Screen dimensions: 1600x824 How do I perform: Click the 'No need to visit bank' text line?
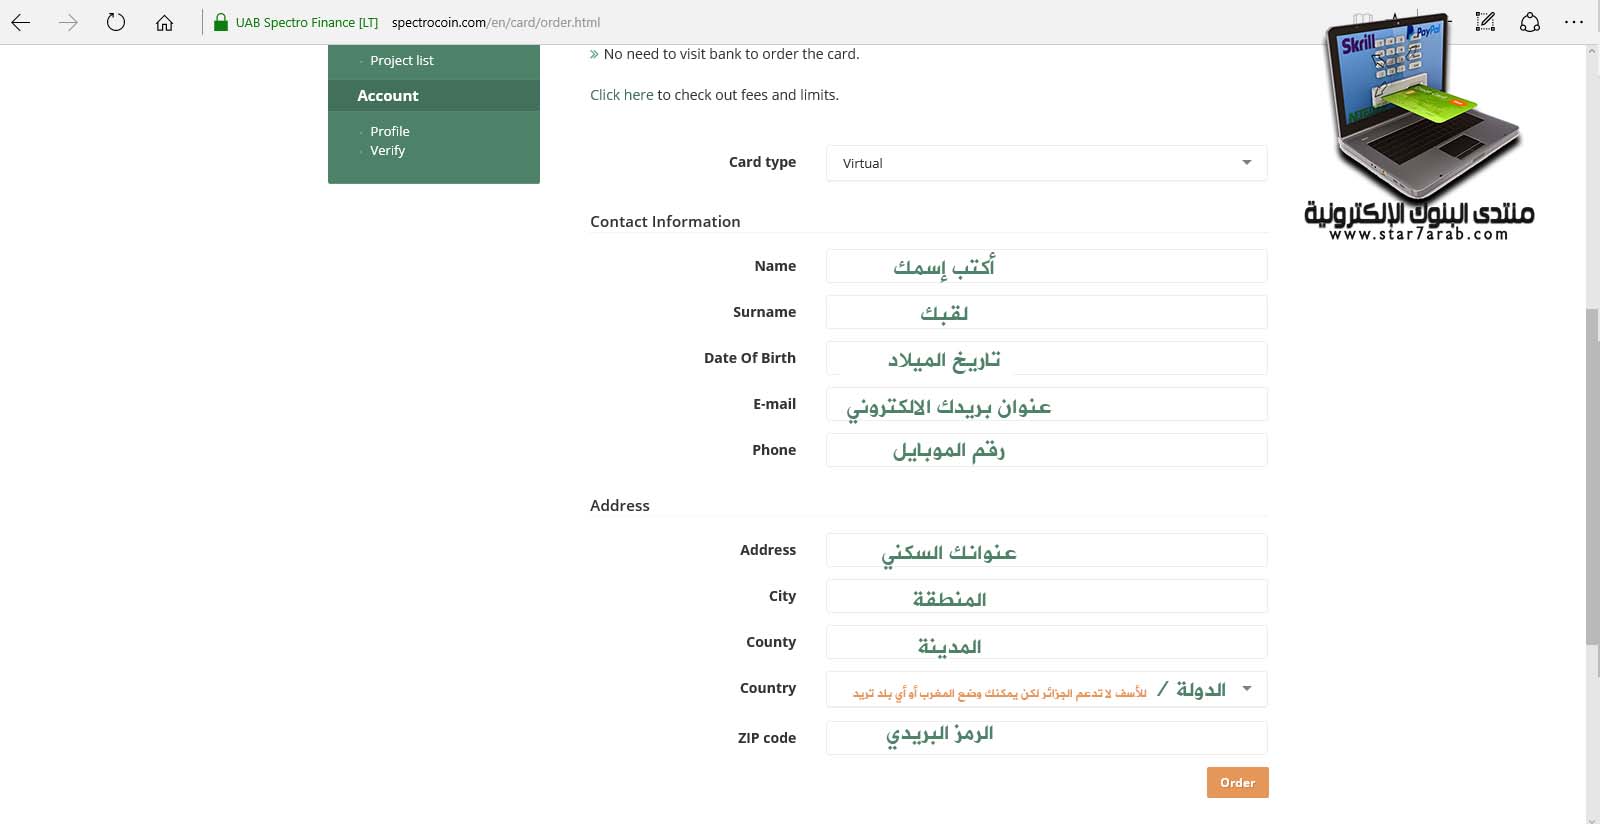[x=731, y=54]
